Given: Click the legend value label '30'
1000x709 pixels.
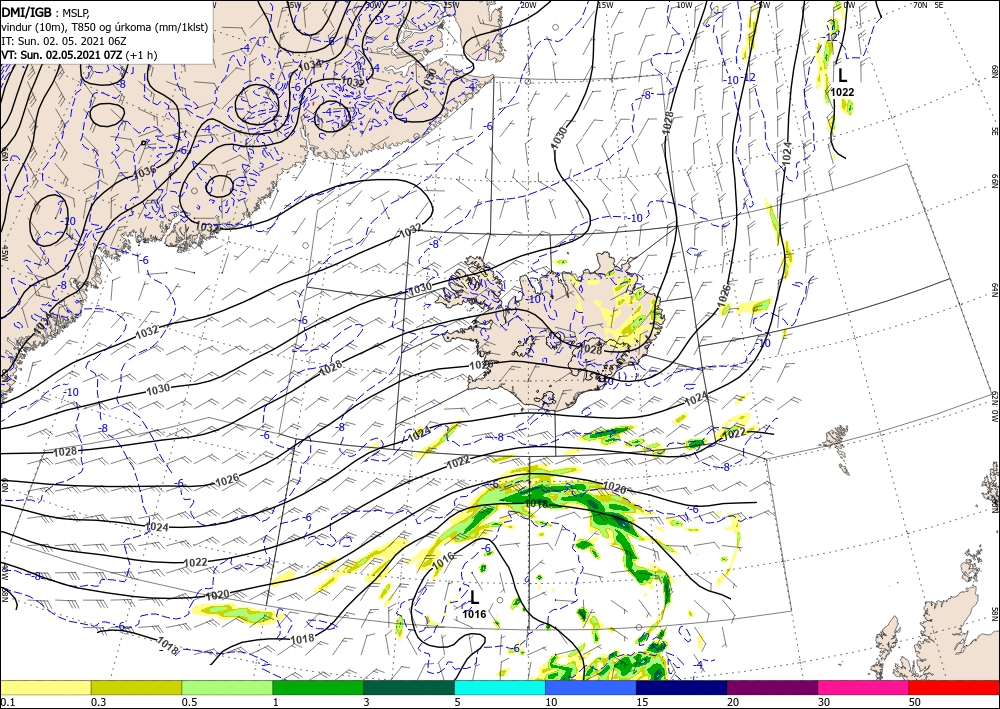Looking at the screenshot, I should click(823, 702).
